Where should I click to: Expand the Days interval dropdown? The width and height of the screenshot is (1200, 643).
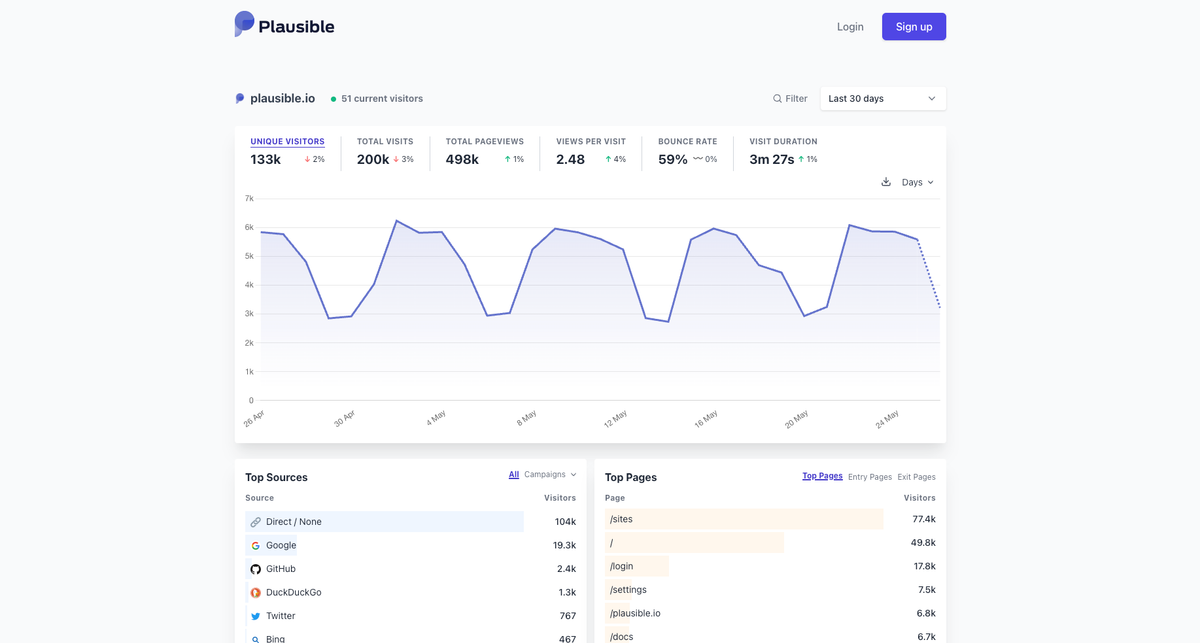[x=917, y=182]
